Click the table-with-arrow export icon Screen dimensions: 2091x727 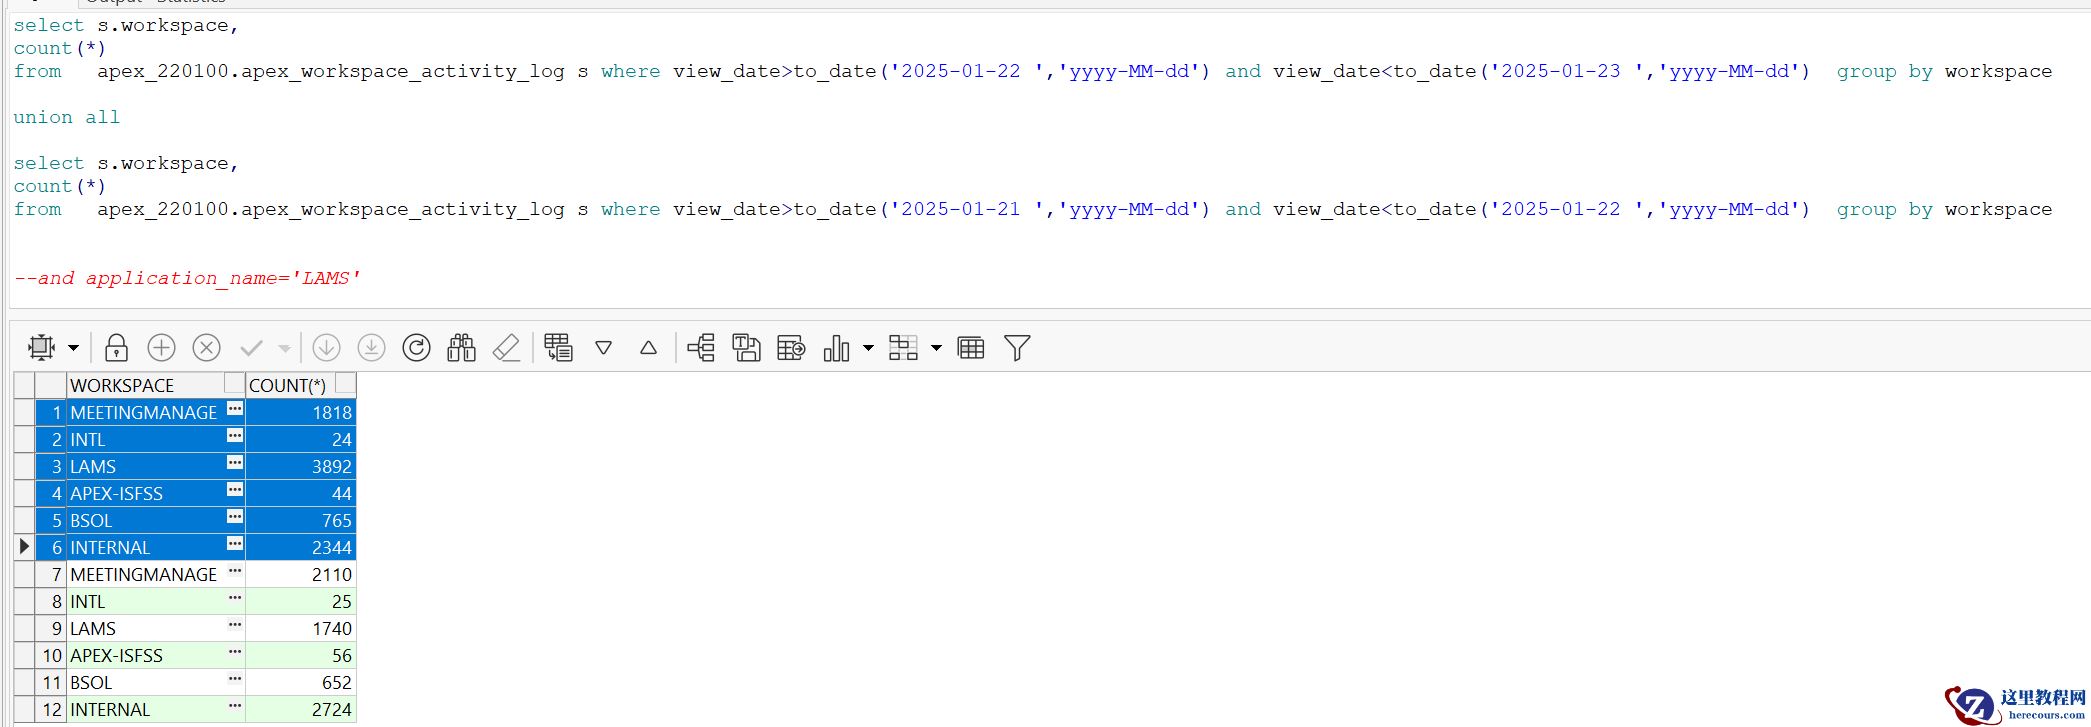tap(791, 348)
